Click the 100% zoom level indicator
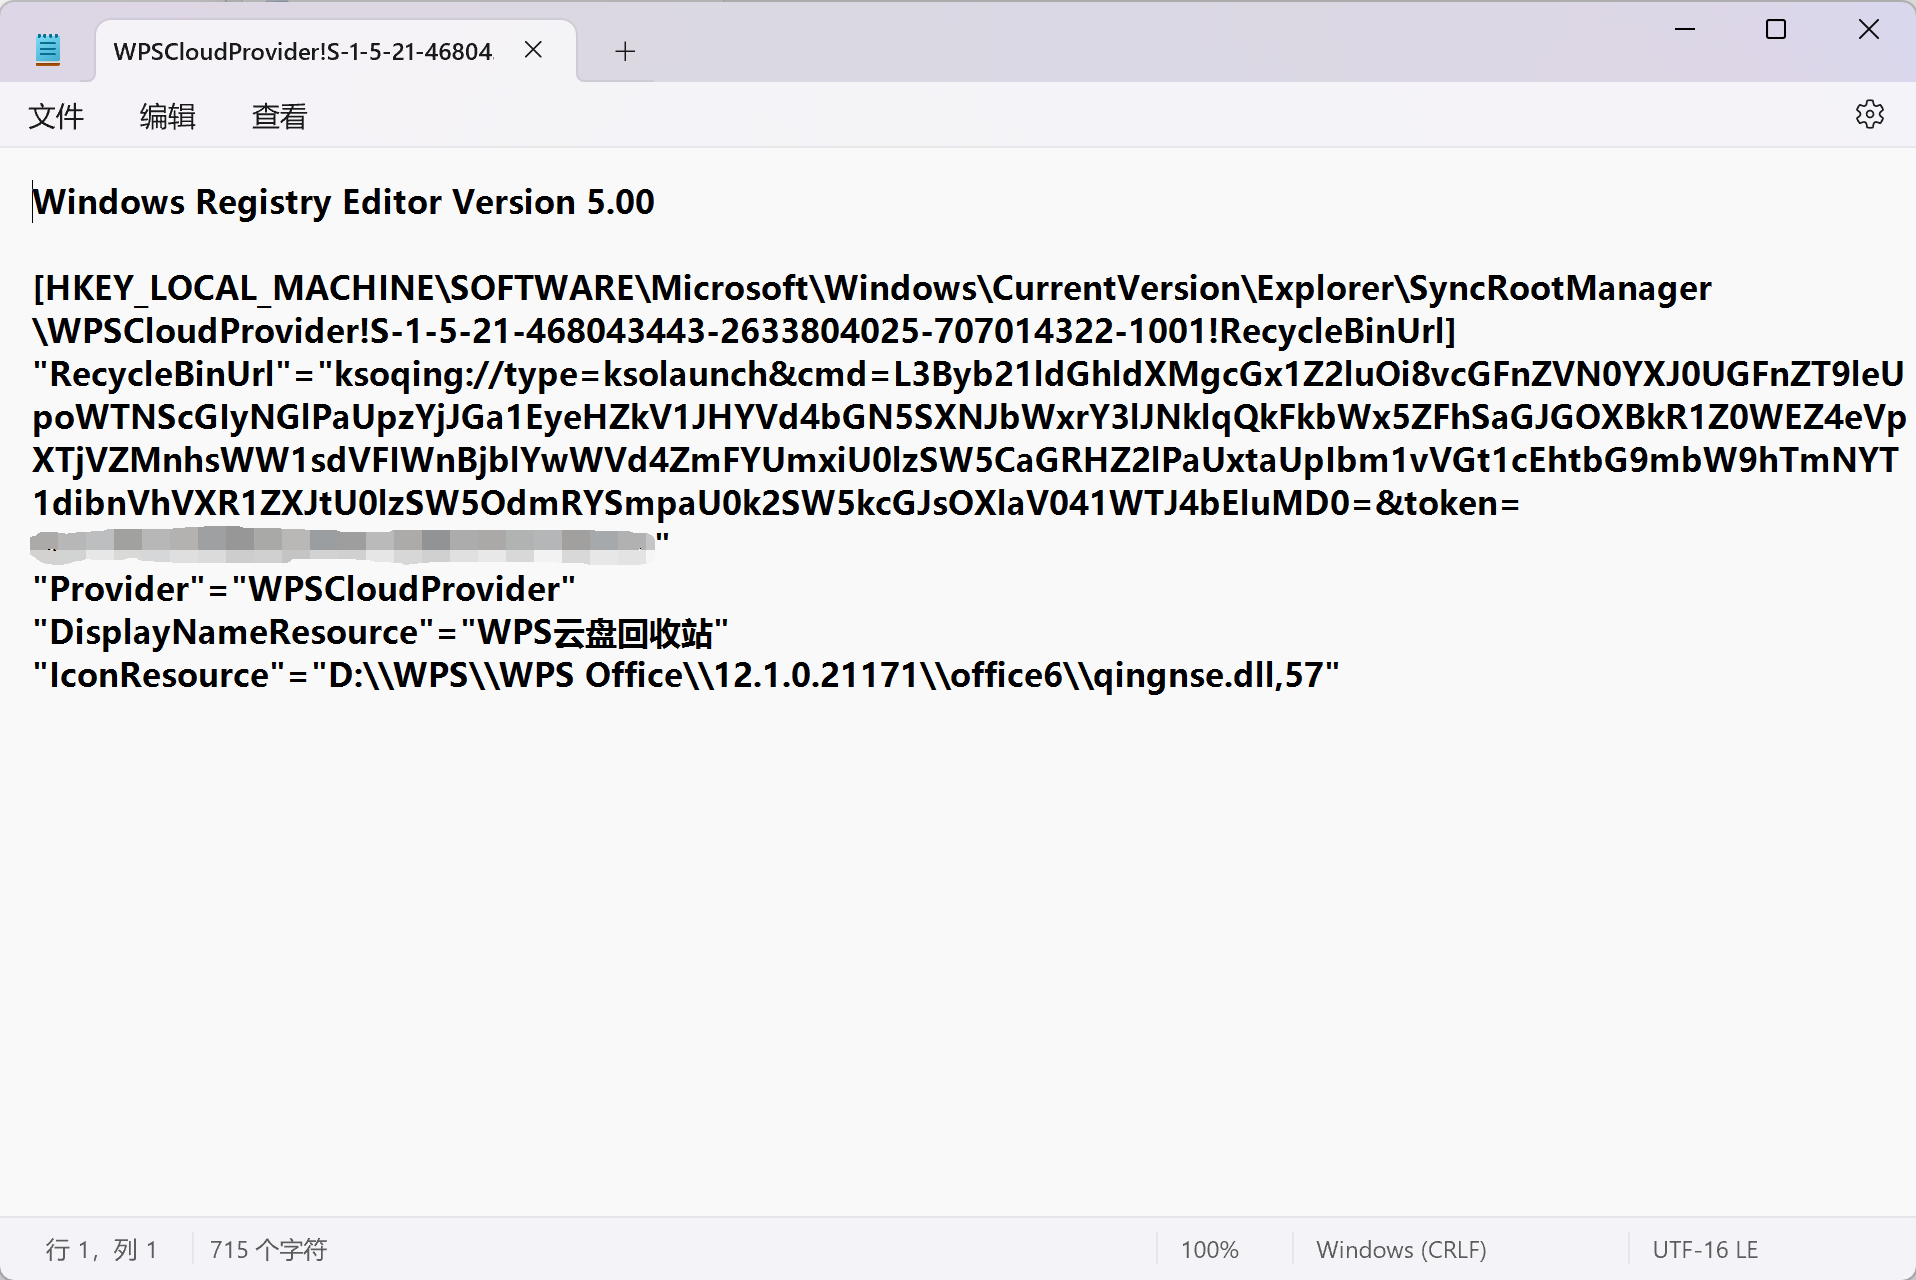Image resolution: width=1916 pixels, height=1280 pixels. pyautogui.click(x=1209, y=1250)
